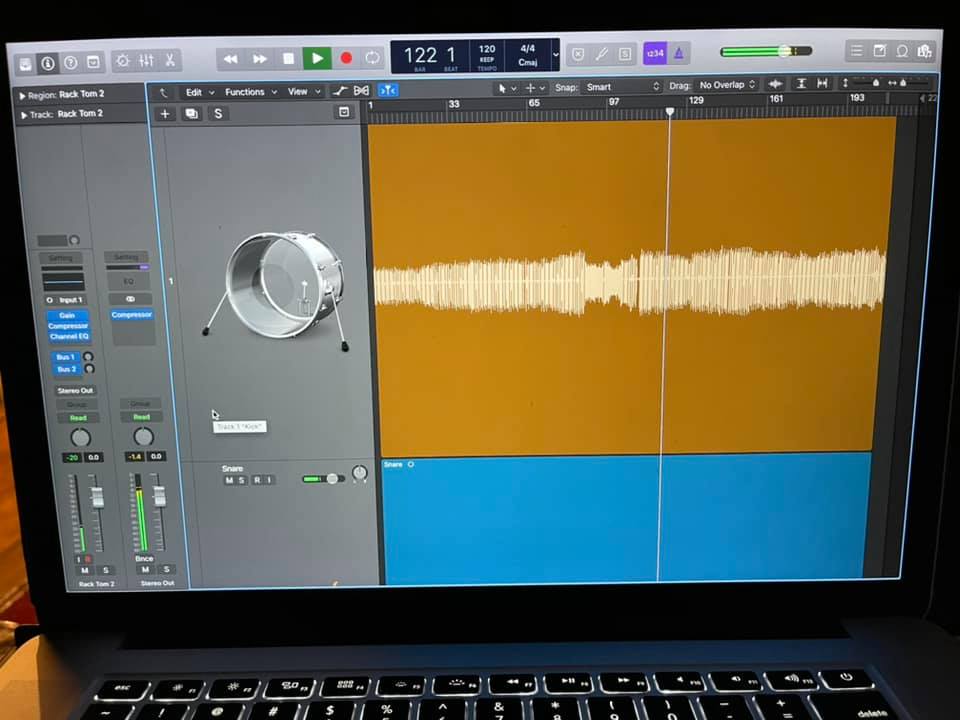Viewport: 960px width, 720px height.
Task: Rewind with the double-left arrow button
Action: [x=230, y=59]
